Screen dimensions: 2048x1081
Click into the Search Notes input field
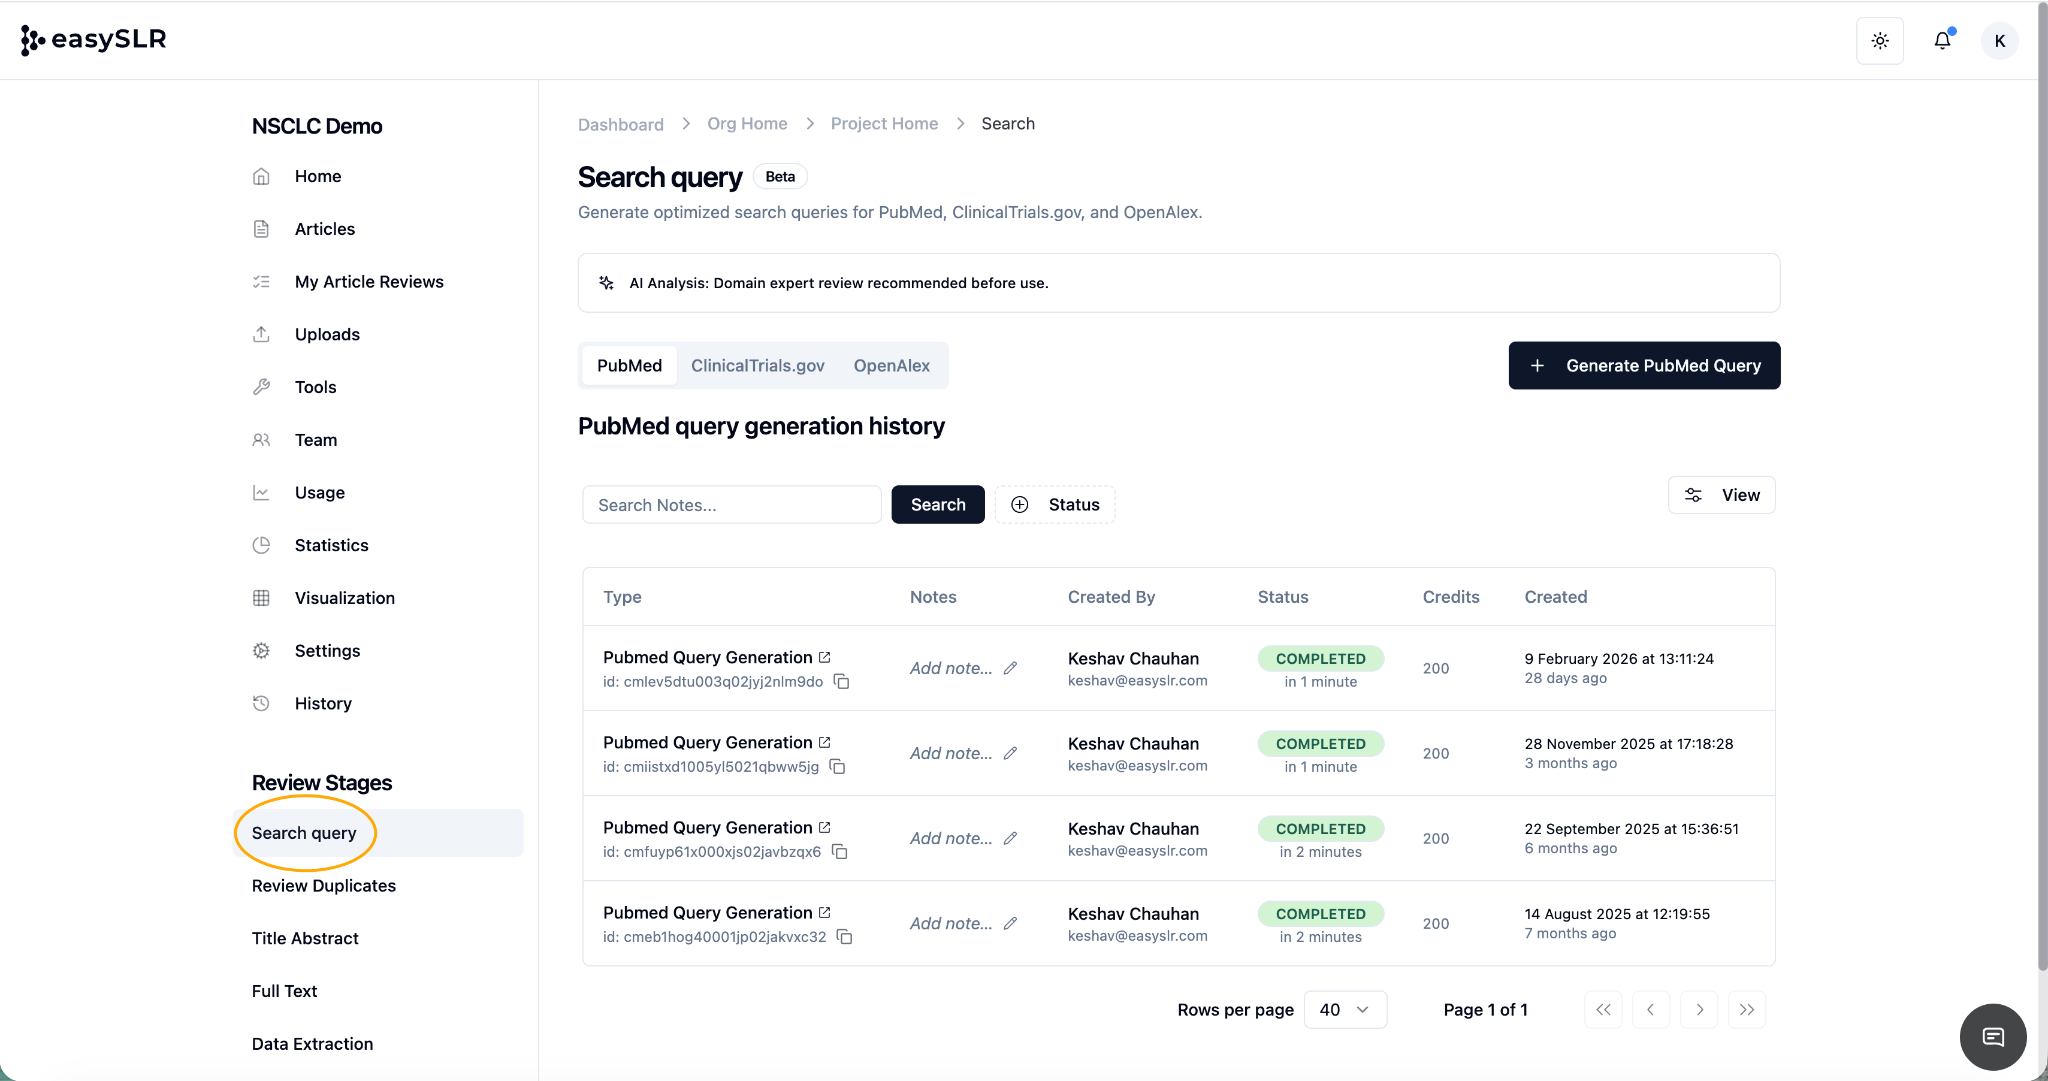tap(731, 505)
